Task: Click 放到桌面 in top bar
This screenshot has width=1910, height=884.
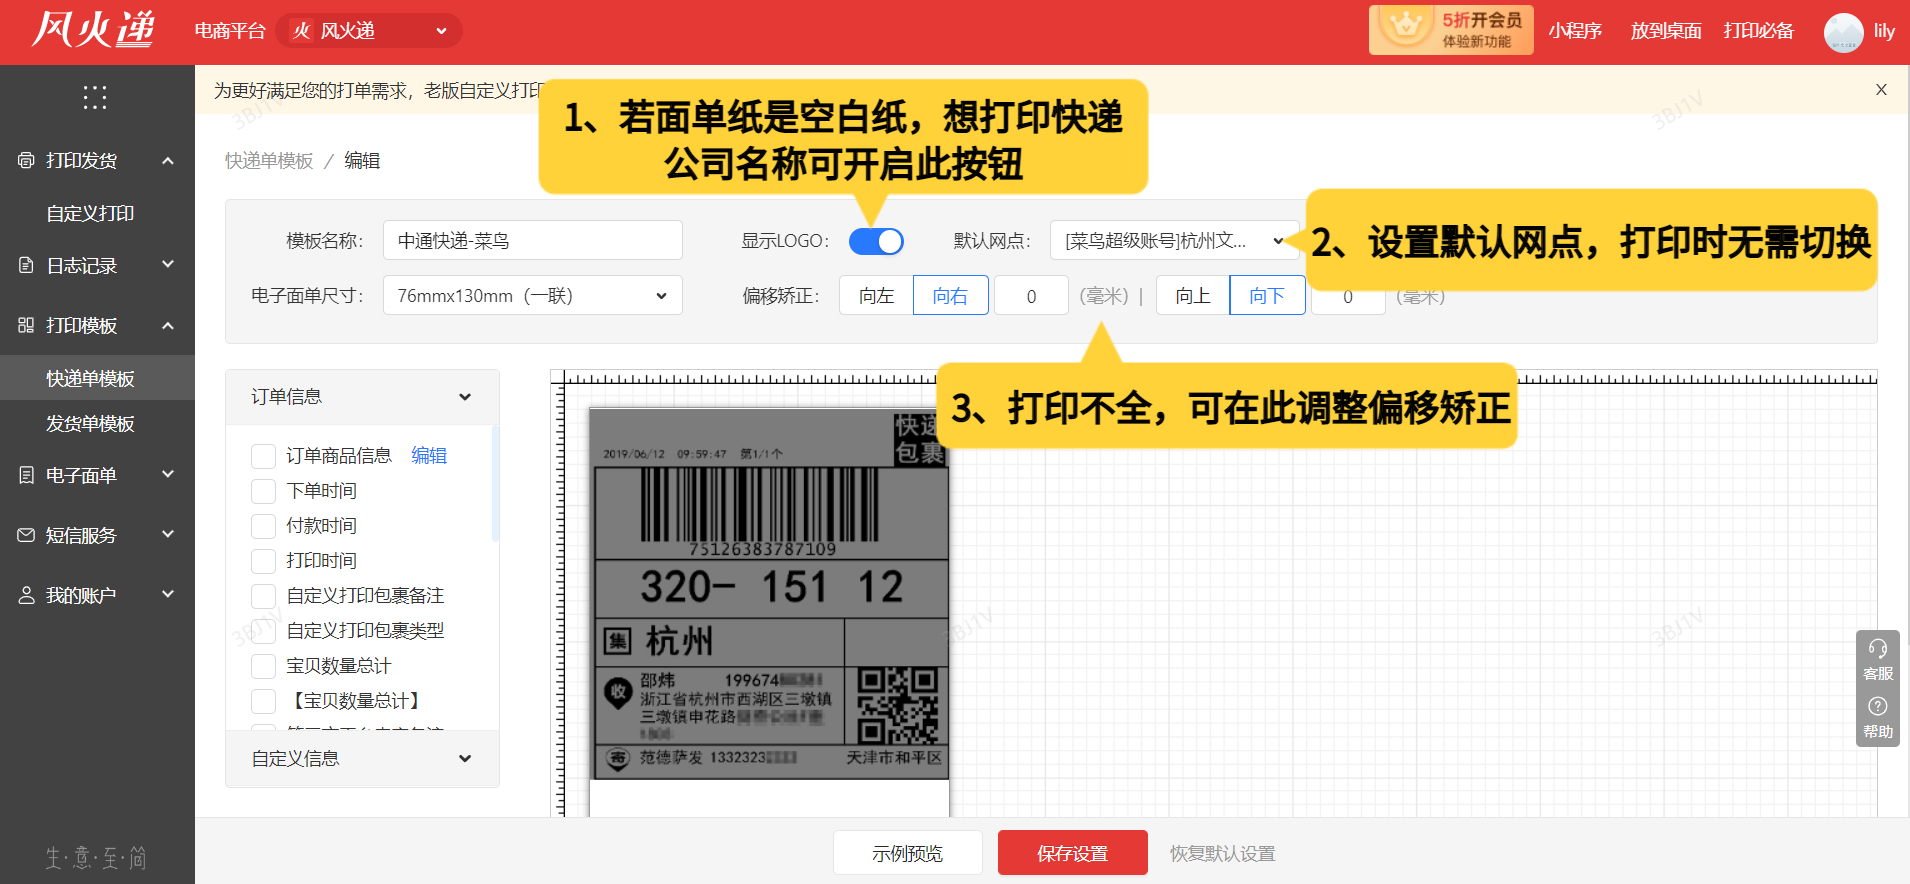Action: [x=1666, y=31]
